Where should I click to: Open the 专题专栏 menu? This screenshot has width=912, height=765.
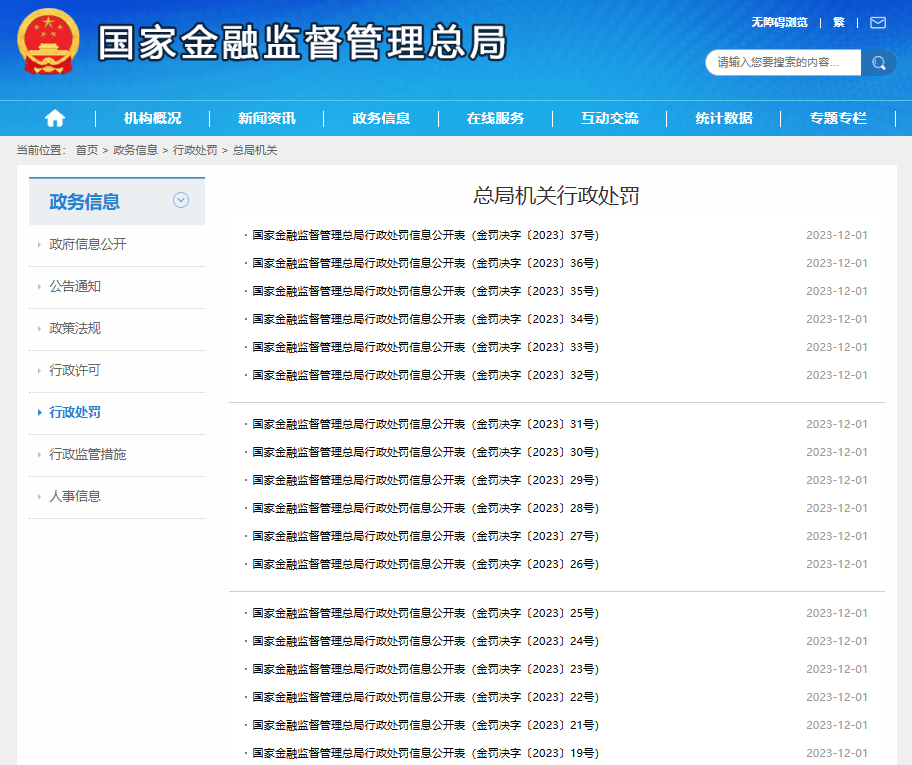838,118
